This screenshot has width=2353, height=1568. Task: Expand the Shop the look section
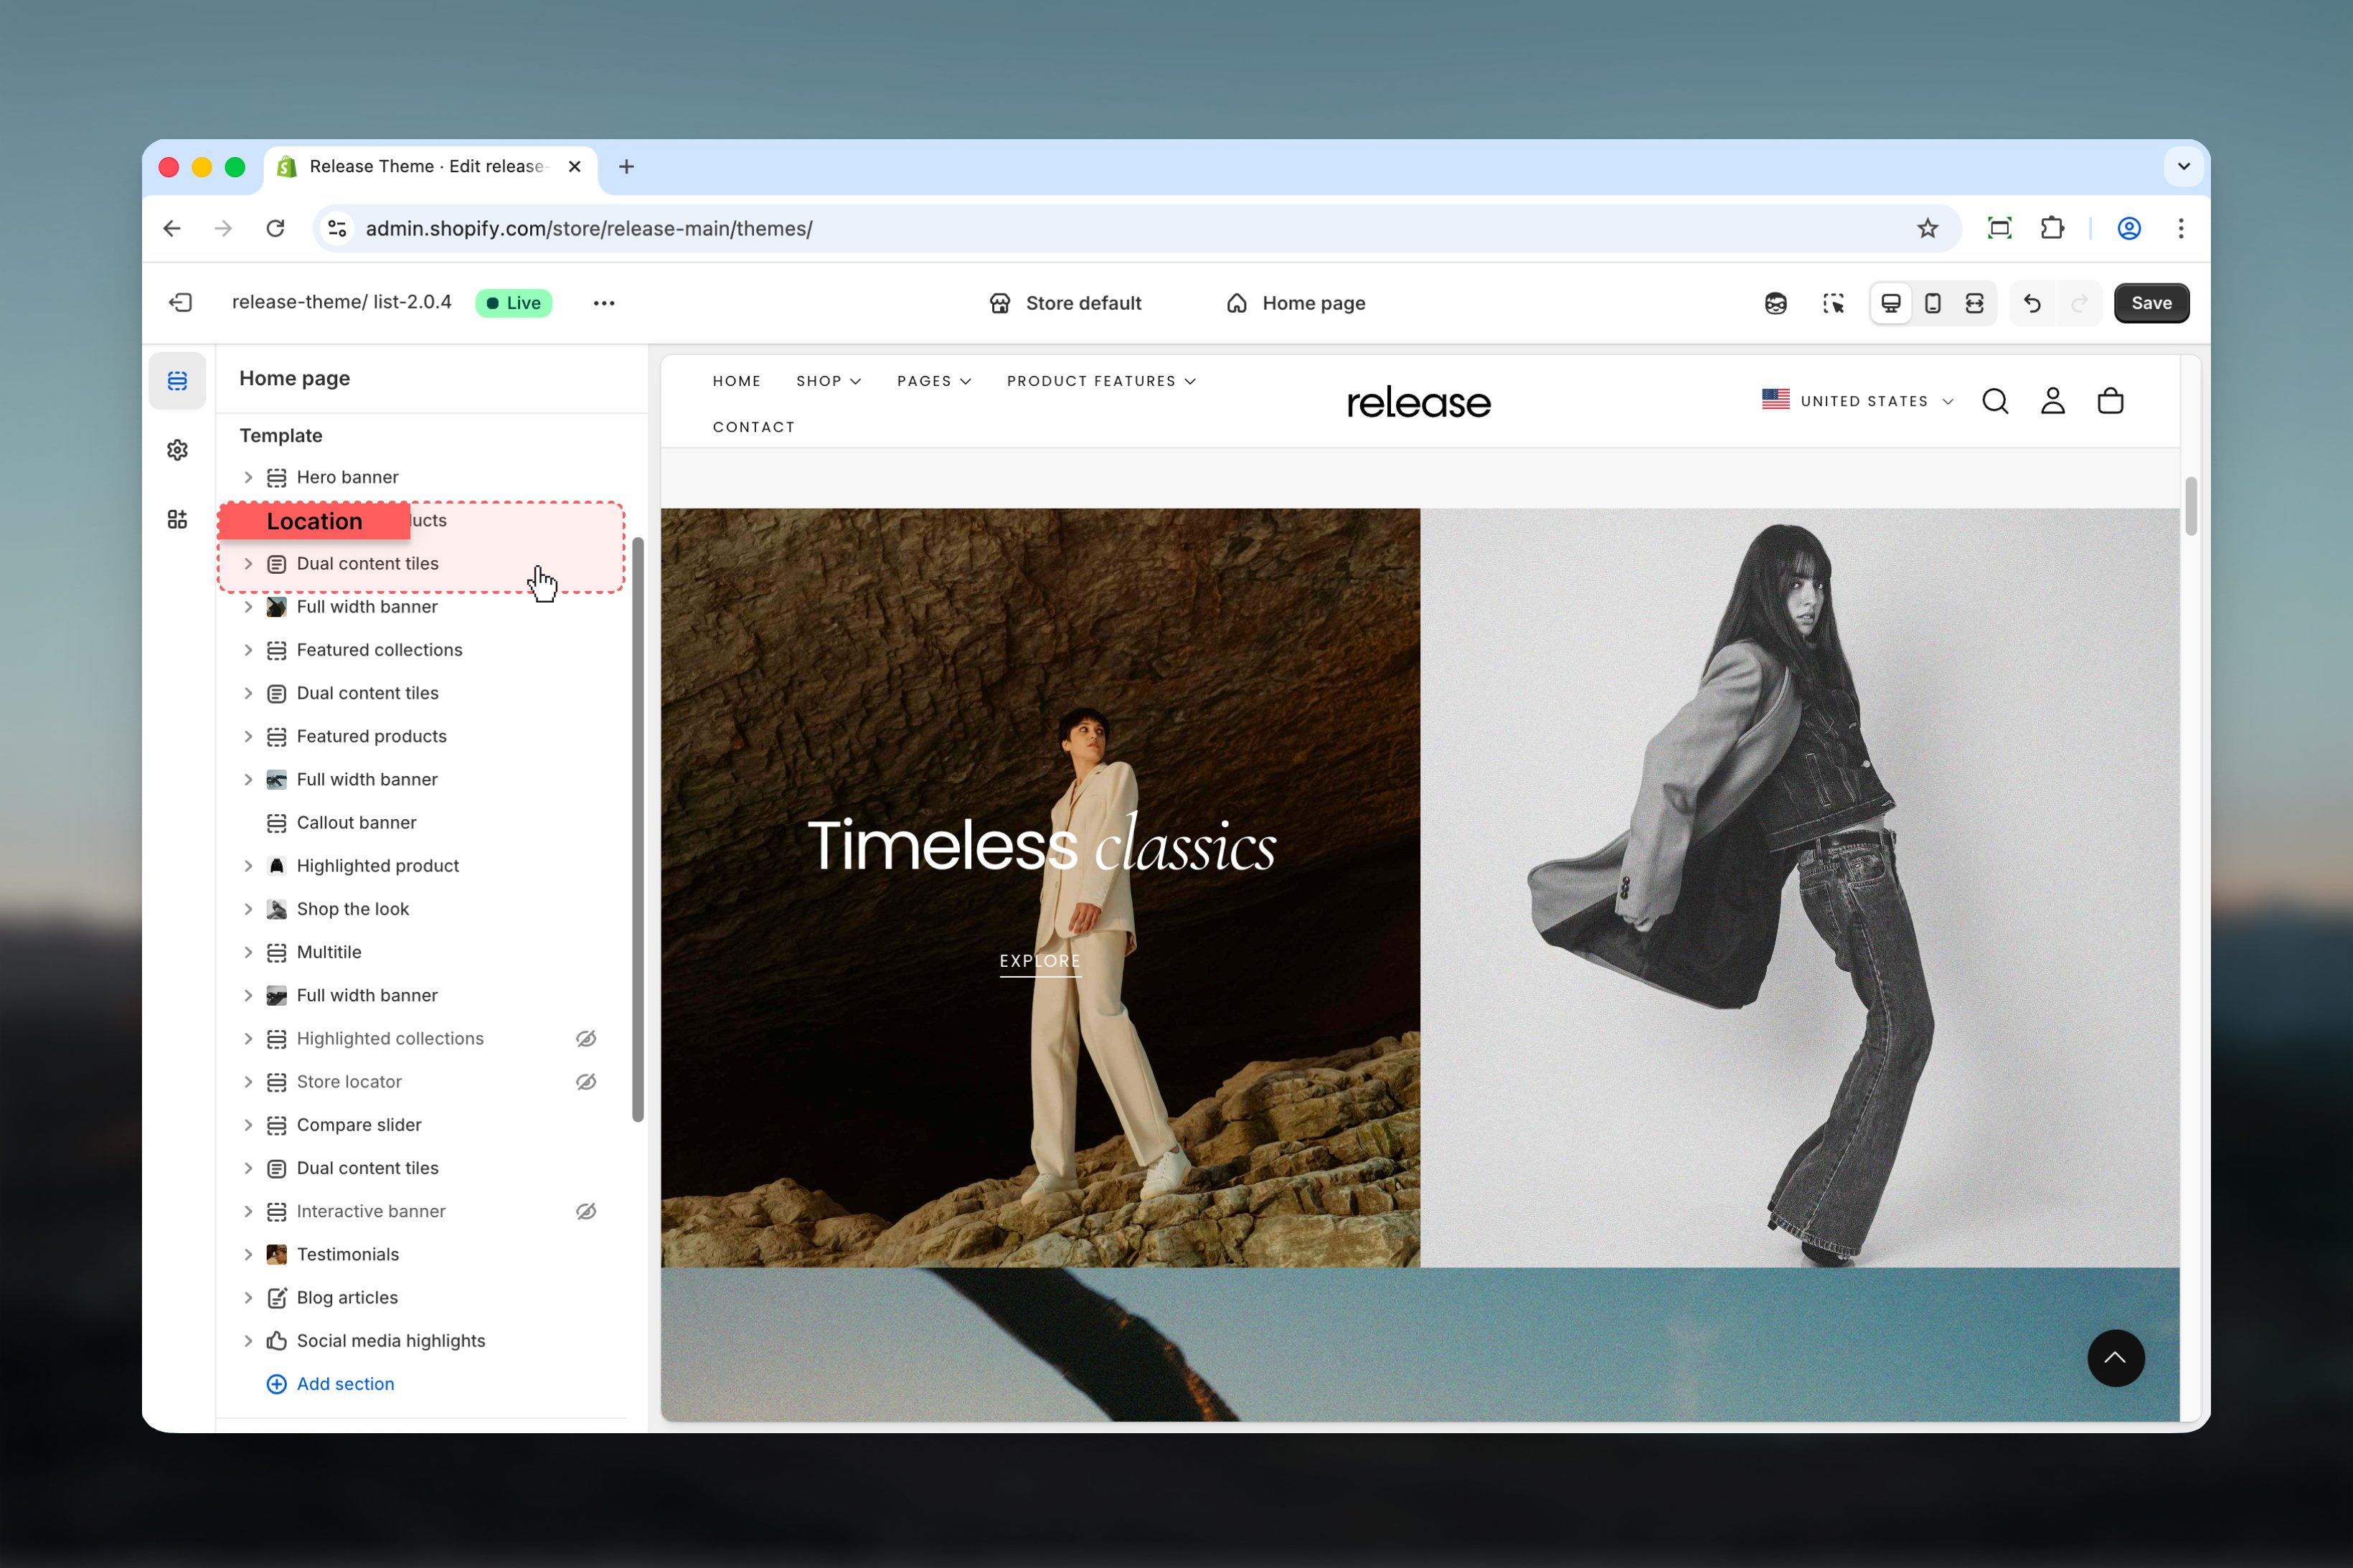[248, 909]
